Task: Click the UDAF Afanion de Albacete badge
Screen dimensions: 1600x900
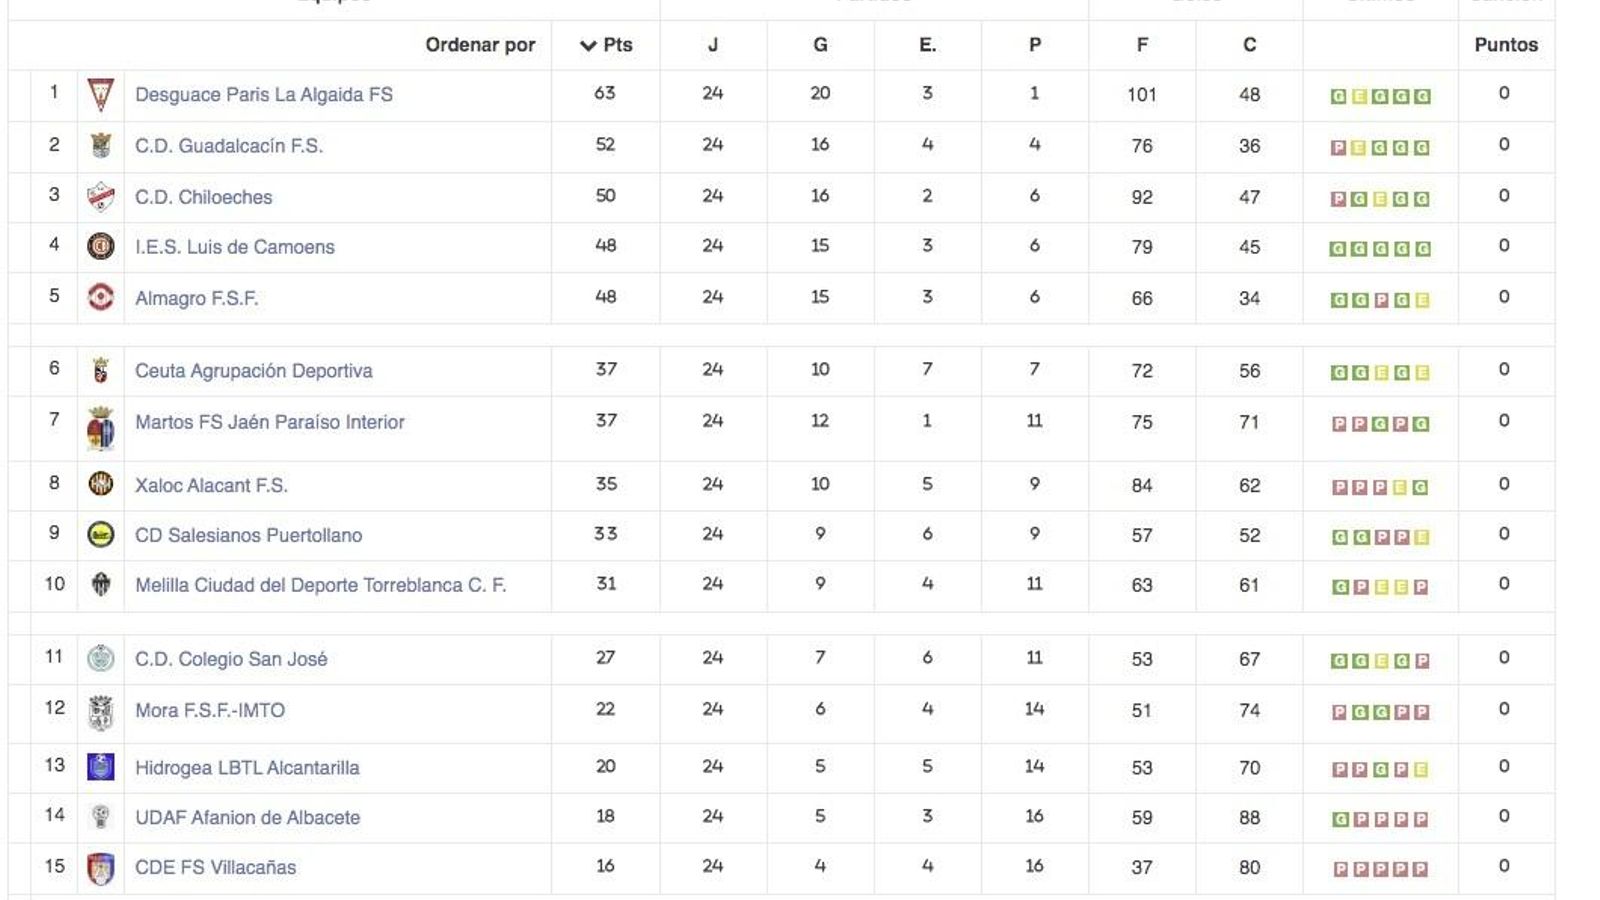Action: (x=100, y=817)
